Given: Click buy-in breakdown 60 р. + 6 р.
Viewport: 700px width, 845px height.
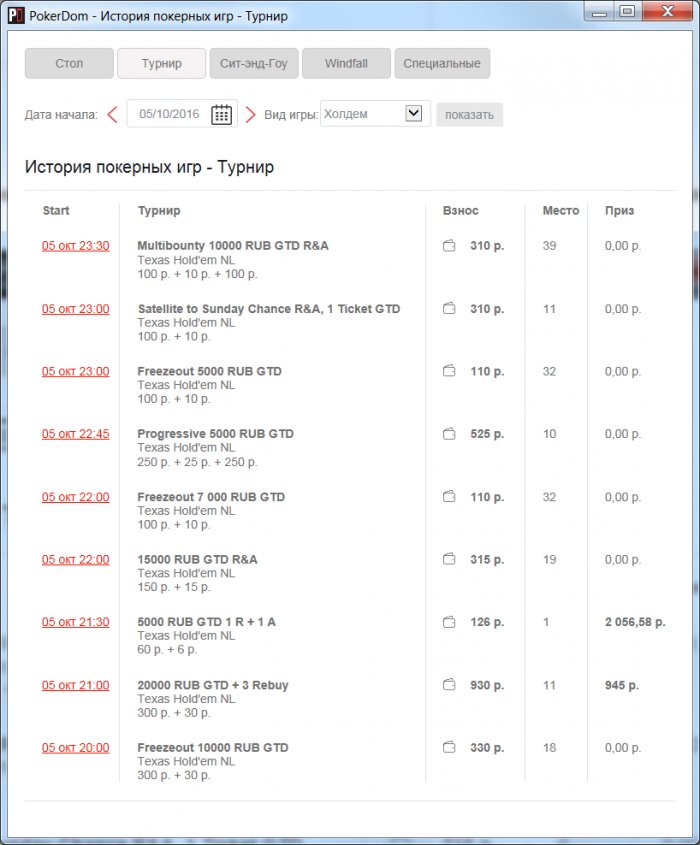Looking at the screenshot, I should [x=167, y=650].
